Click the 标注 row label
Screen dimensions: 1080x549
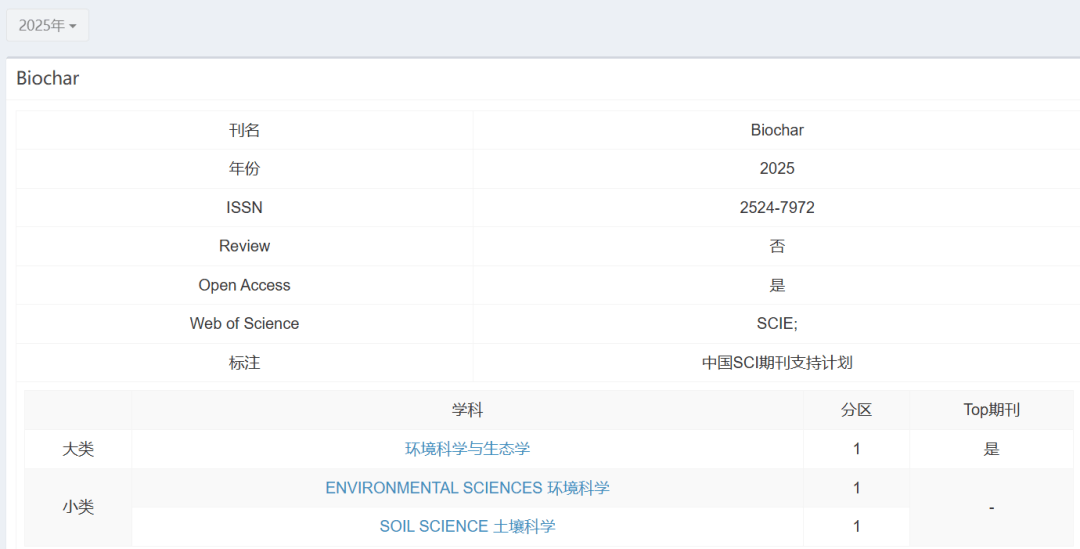(245, 363)
